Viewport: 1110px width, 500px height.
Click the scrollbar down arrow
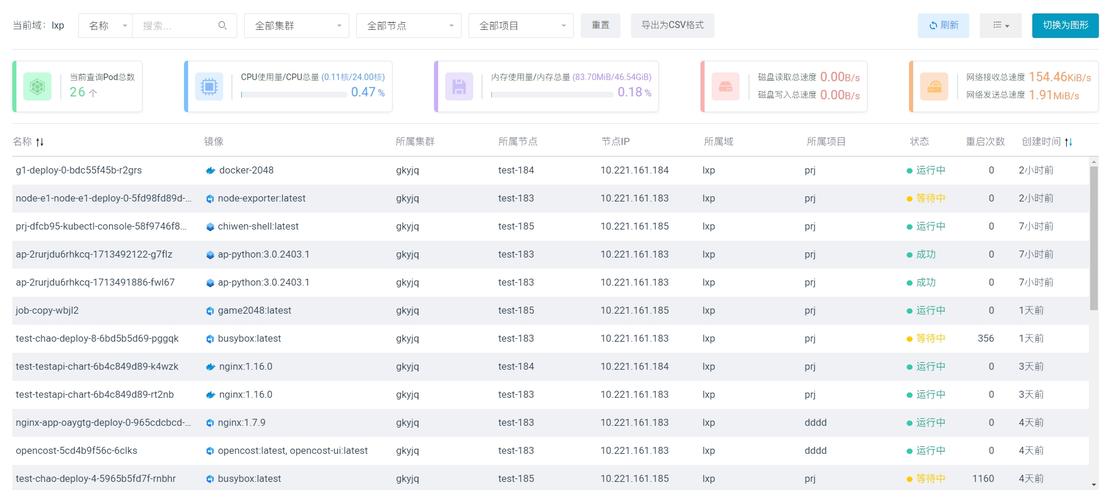[x=1094, y=484]
